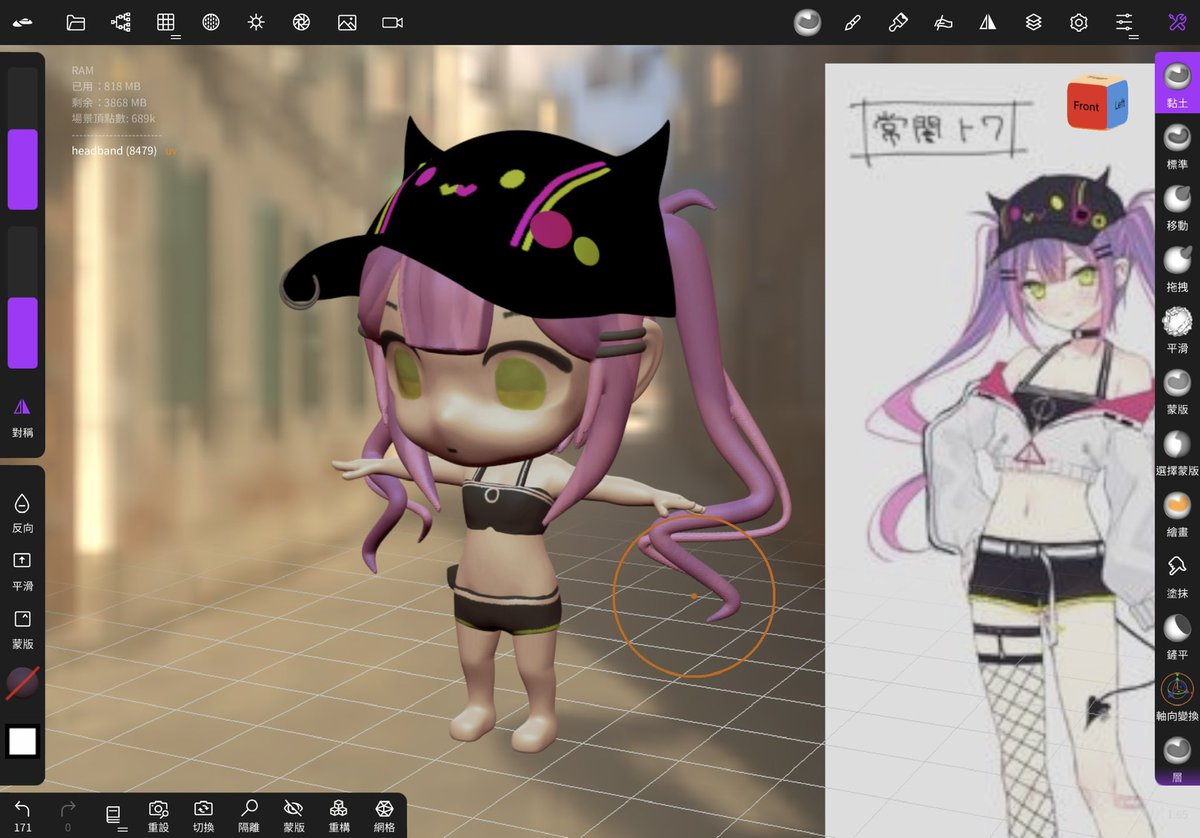1200x838 pixels.
Task: Open the Post Process aperture menu
Action: (x=301, y=22)
